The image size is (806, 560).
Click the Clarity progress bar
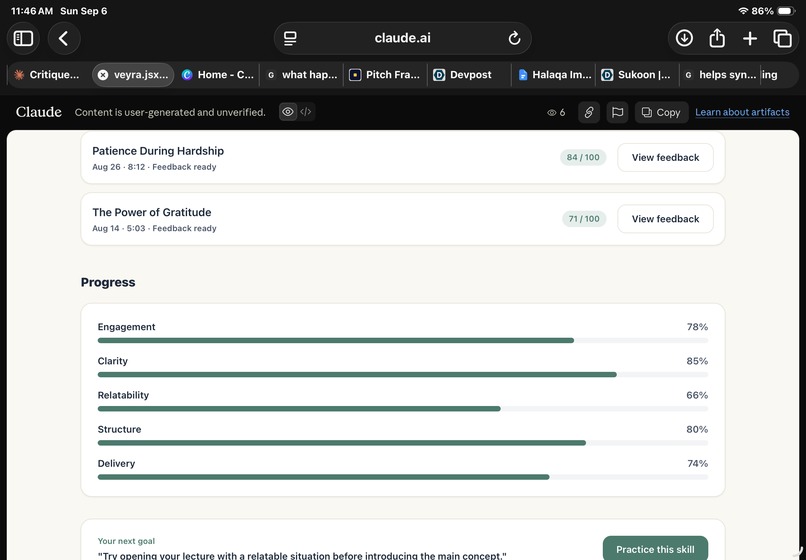pyautogui.click(x=402, y=375)
